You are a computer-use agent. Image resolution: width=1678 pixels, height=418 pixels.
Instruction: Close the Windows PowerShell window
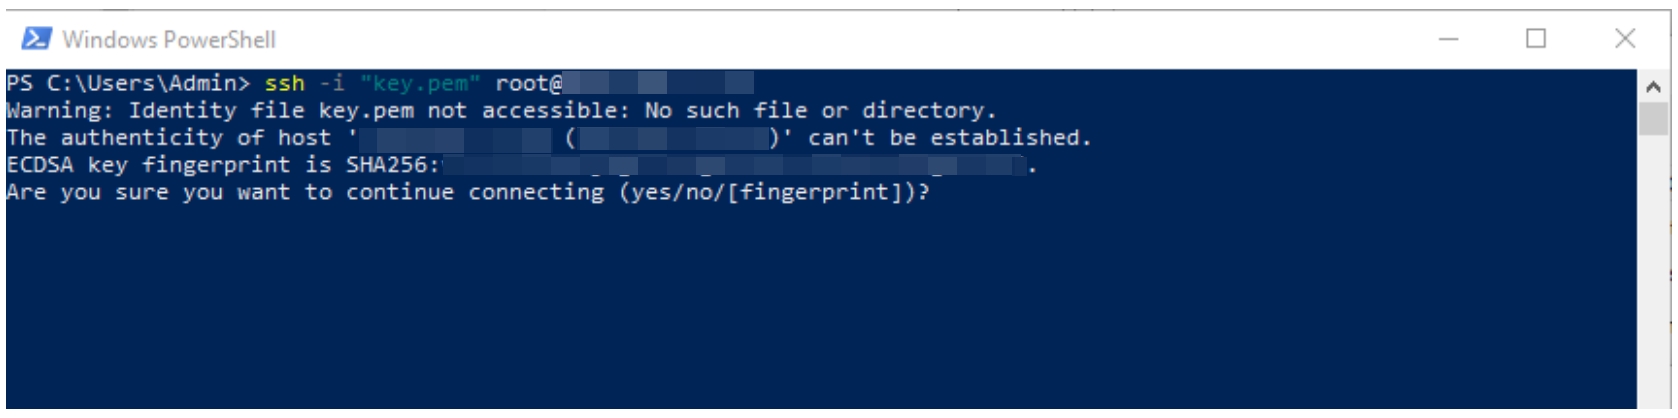pyautogui.click(x=1625, y=39)
